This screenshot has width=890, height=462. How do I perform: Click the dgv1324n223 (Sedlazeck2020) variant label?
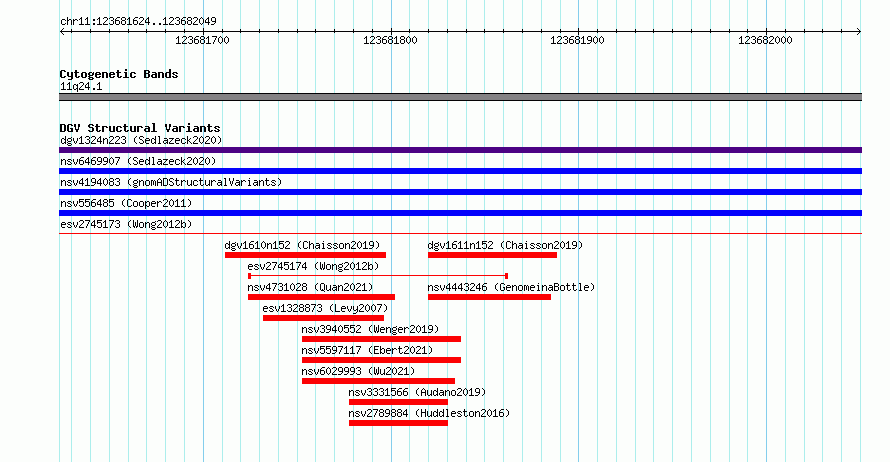pos(141,140)
